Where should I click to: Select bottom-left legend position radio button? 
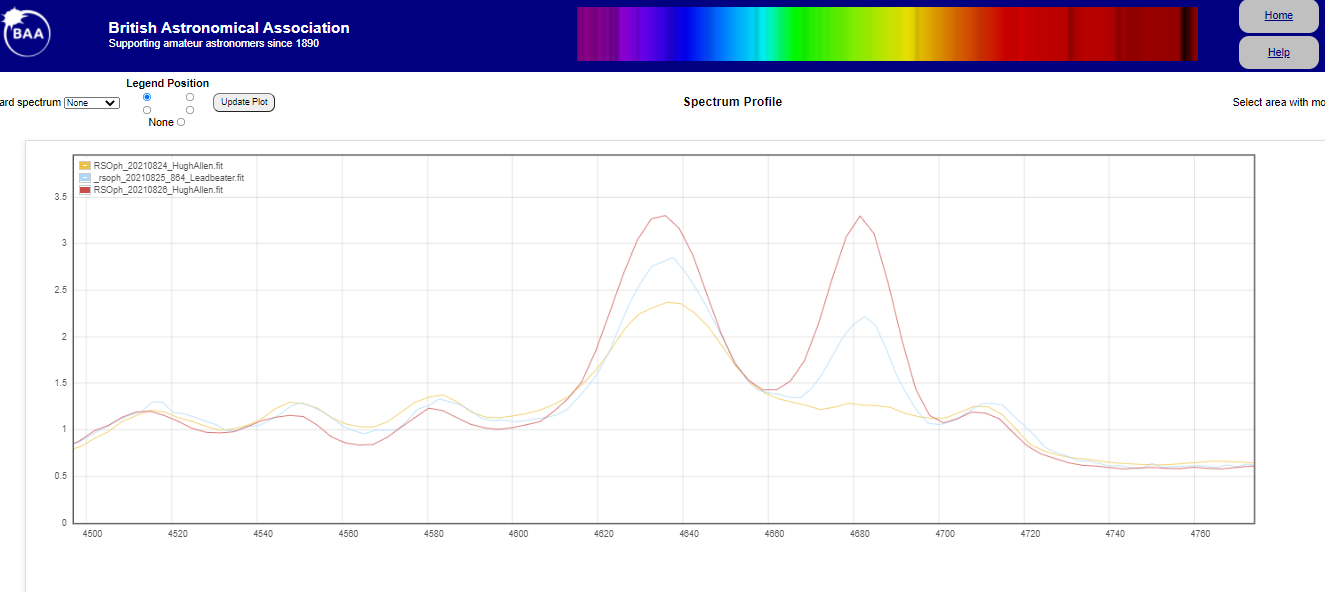pos(147,110)
